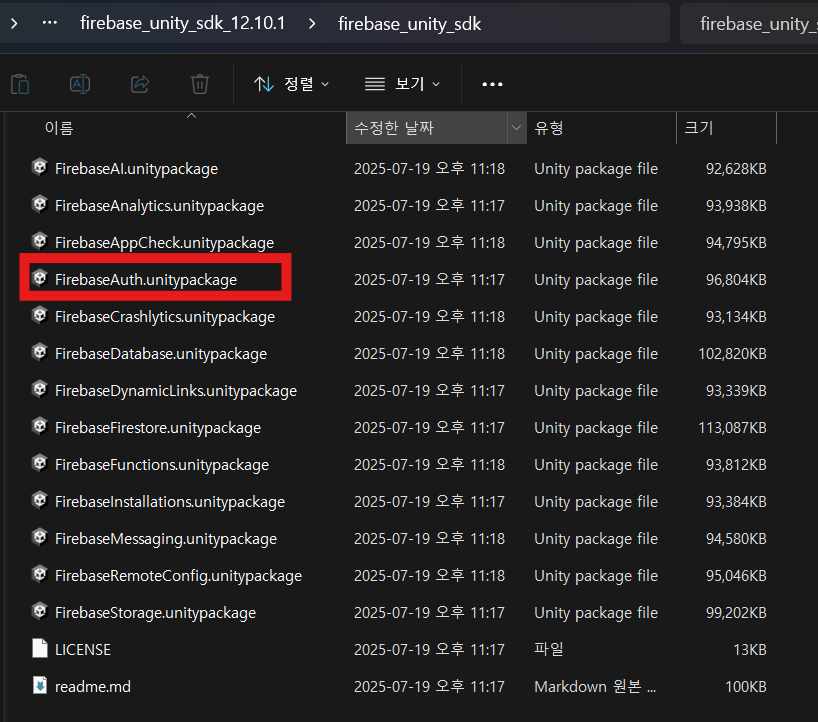Image resolution: width=818 pixels, height=722 pixels.
Task: Click the search box beside the address bar
Action: (x=749, y=23)
